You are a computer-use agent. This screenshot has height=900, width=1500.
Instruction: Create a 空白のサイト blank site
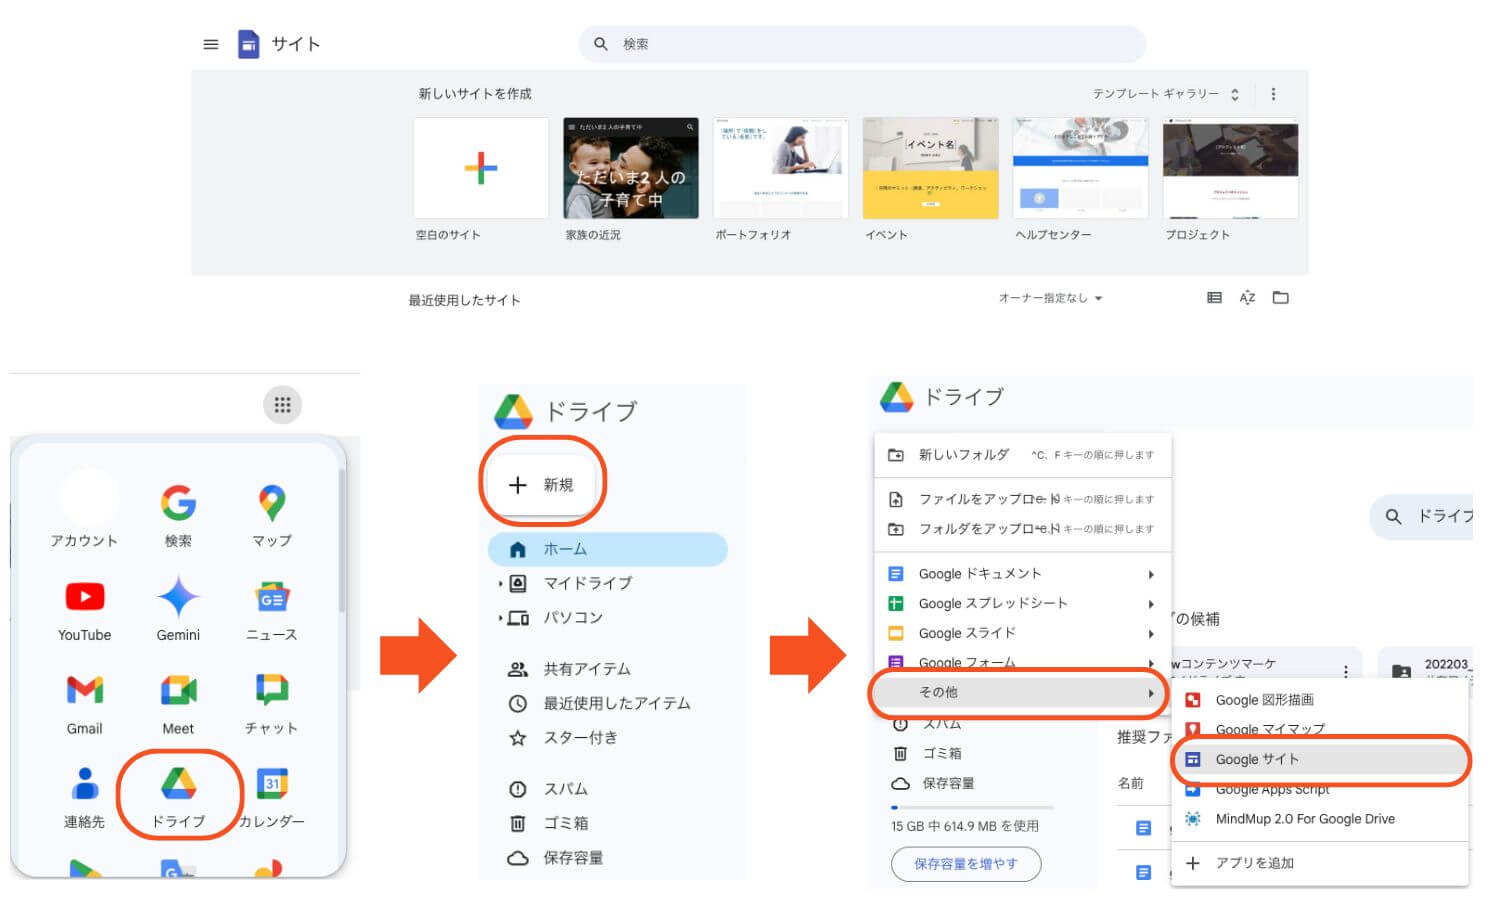point(481,168)
